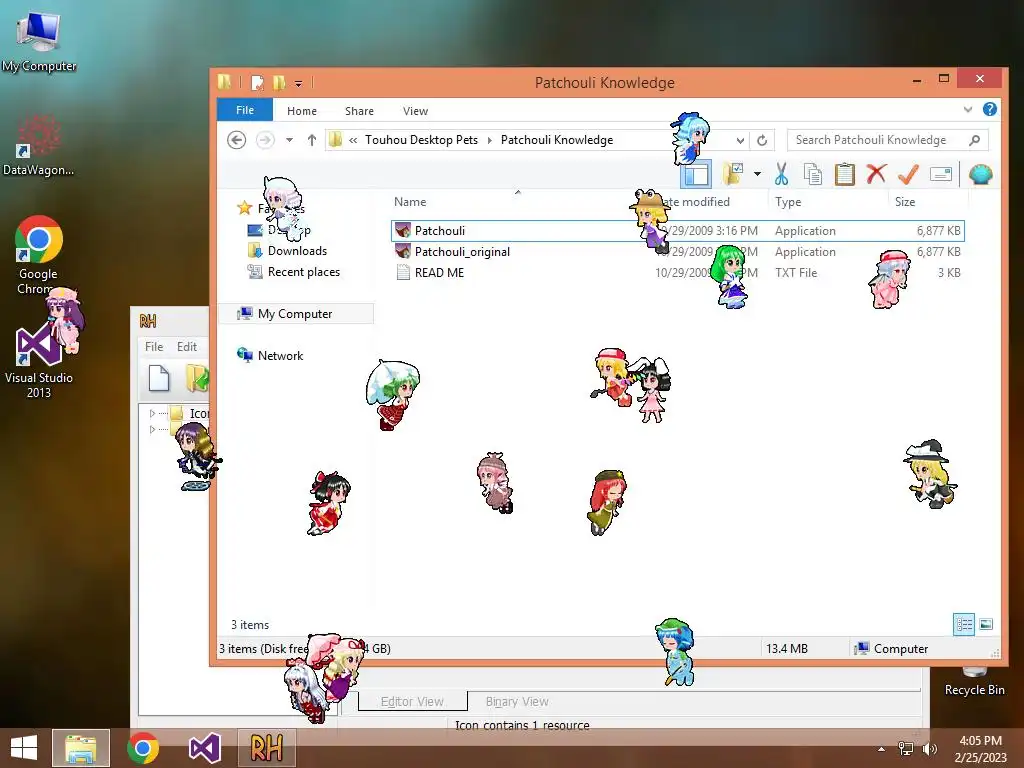Switch to Editor View tab in RH window
Viewport: 1024px width, 768px height.
(x=412, y=701)
